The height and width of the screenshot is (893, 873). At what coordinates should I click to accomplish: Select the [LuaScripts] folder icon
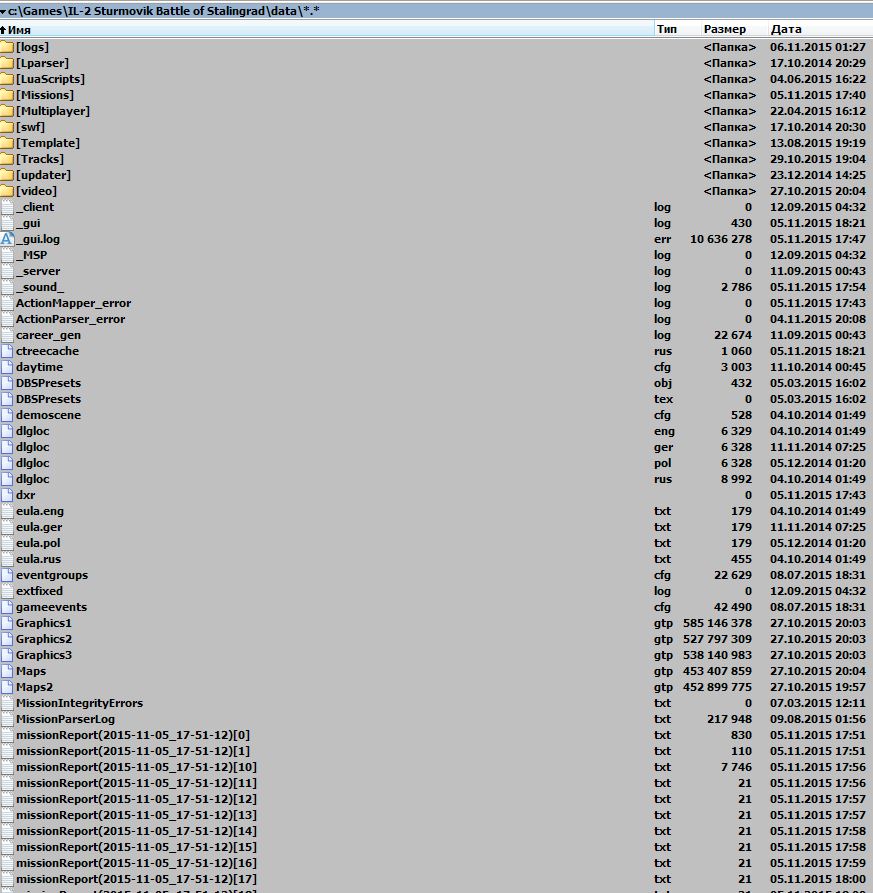(x=7, y=79)
